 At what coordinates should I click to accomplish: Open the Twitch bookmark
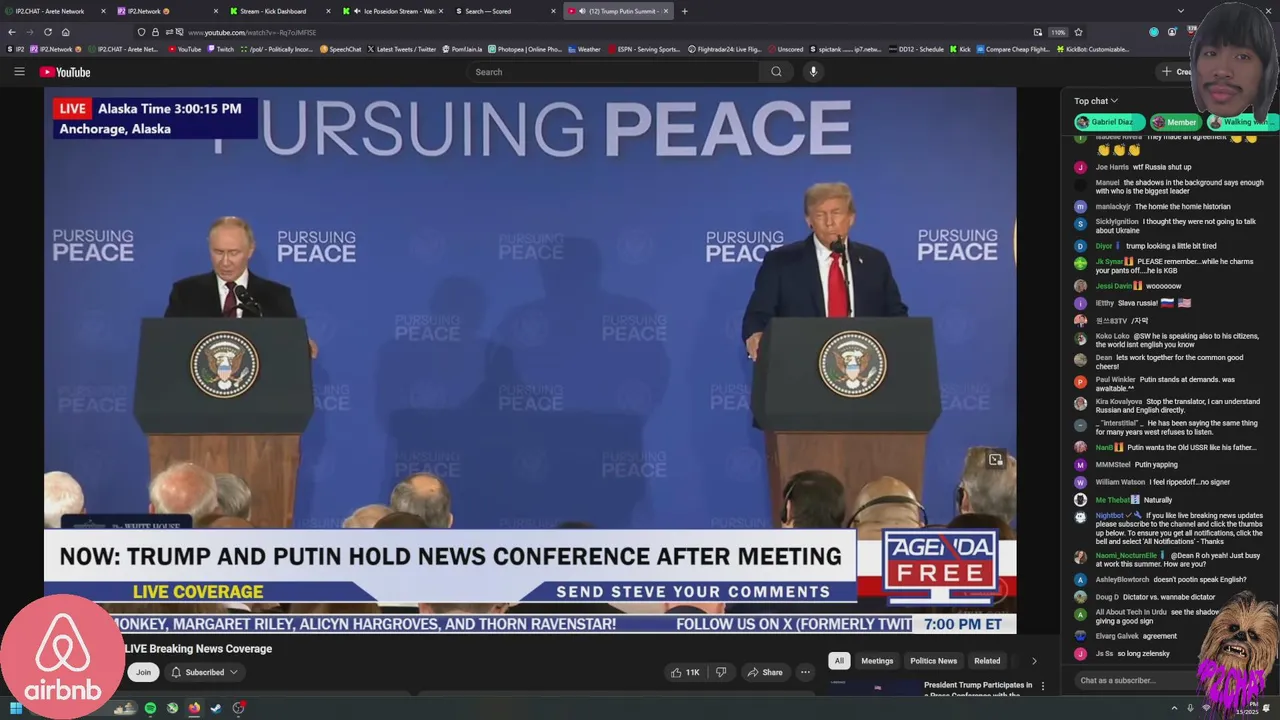pyautogui.click(x=220, y=49)
